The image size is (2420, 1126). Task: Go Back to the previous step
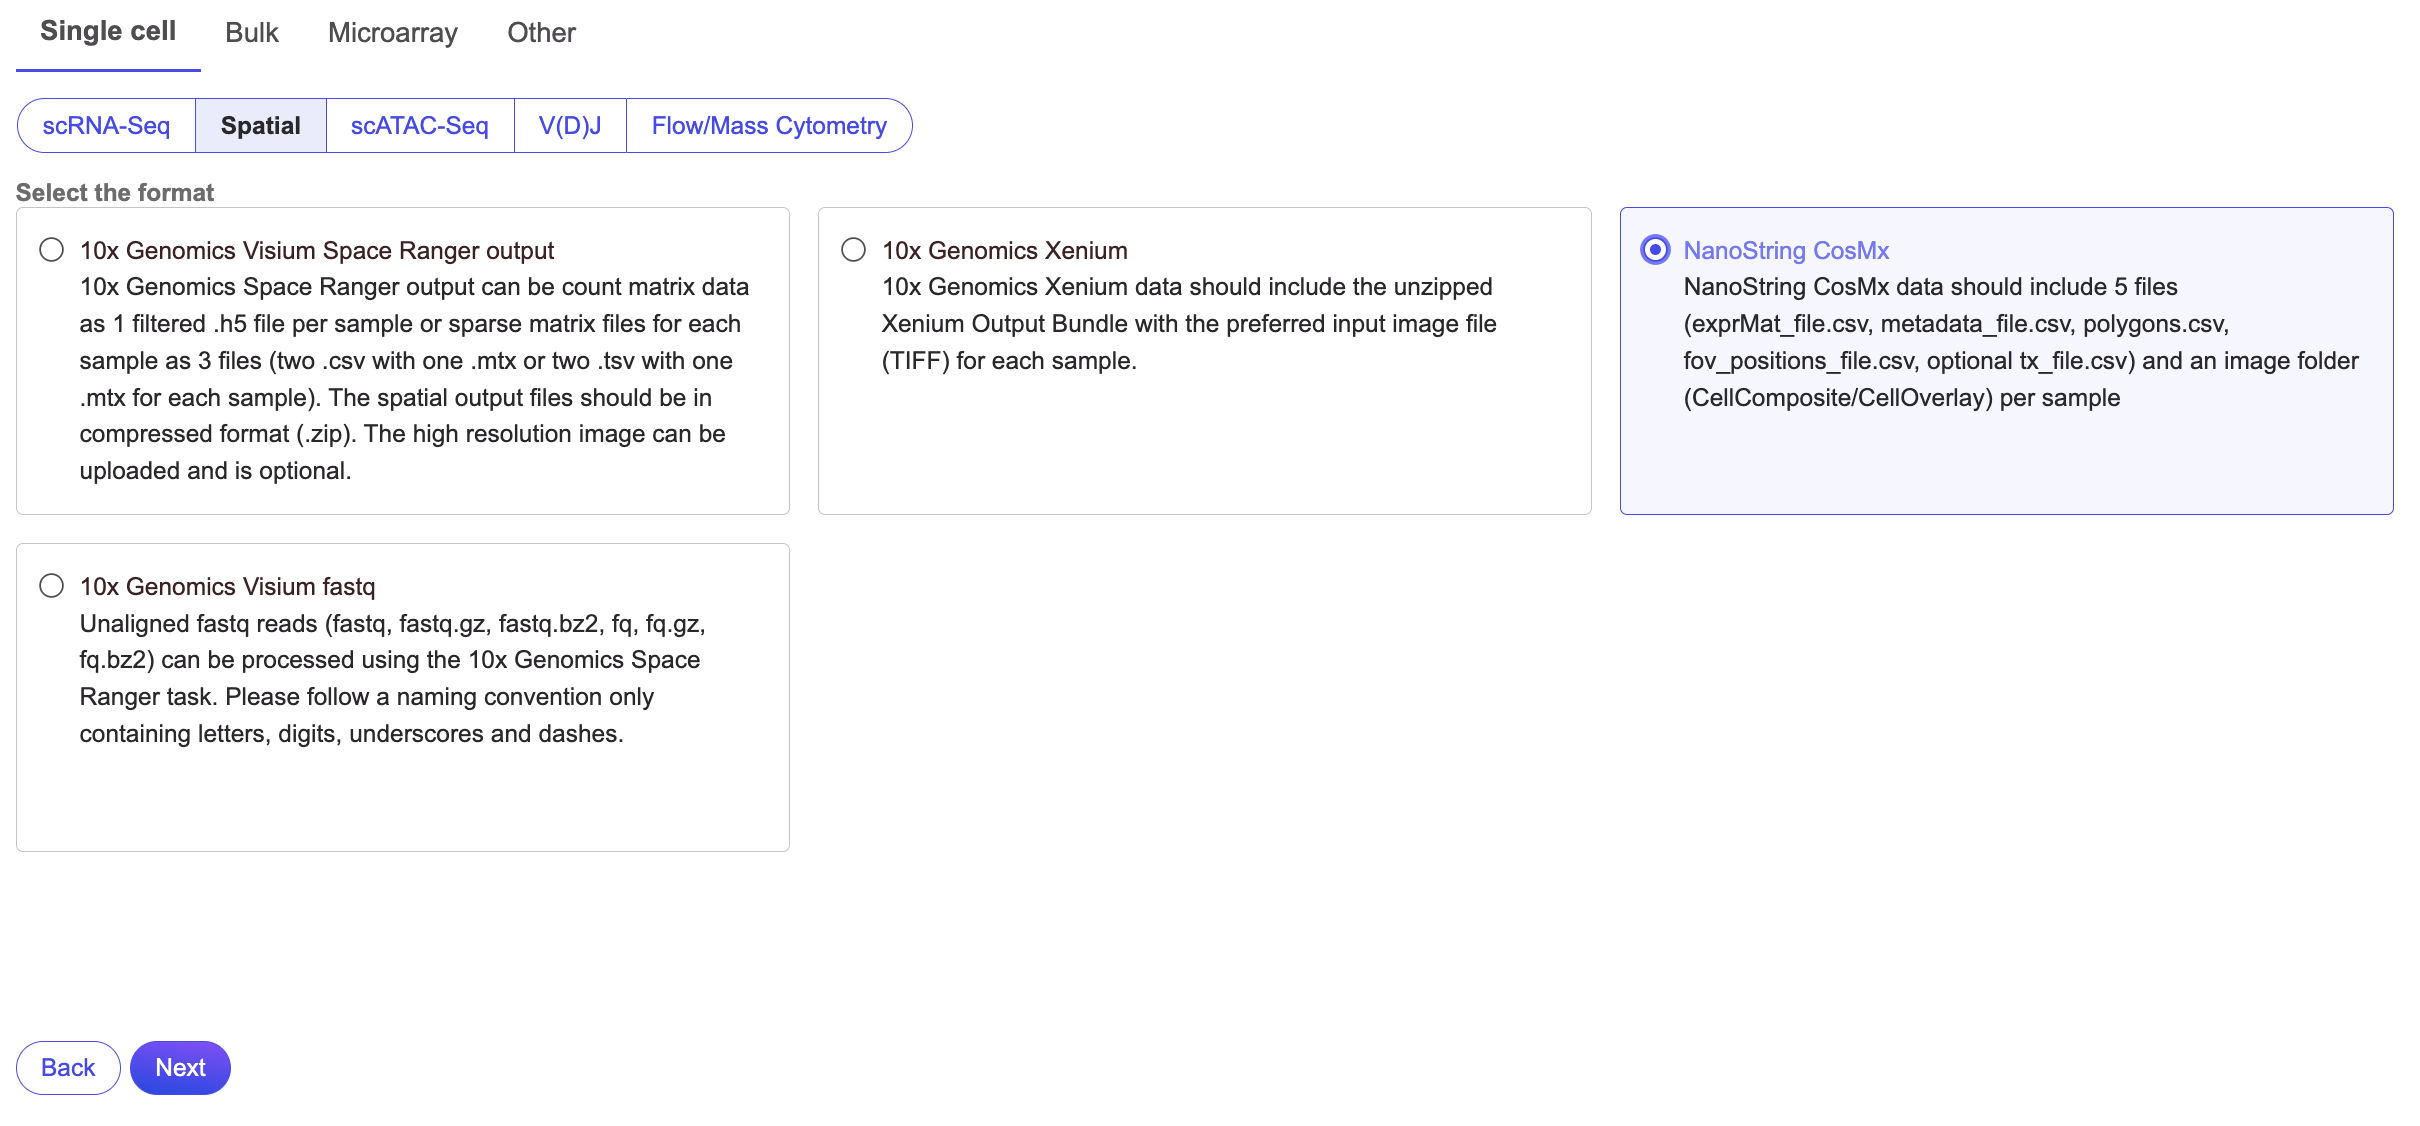click(x=68, y=1068)
